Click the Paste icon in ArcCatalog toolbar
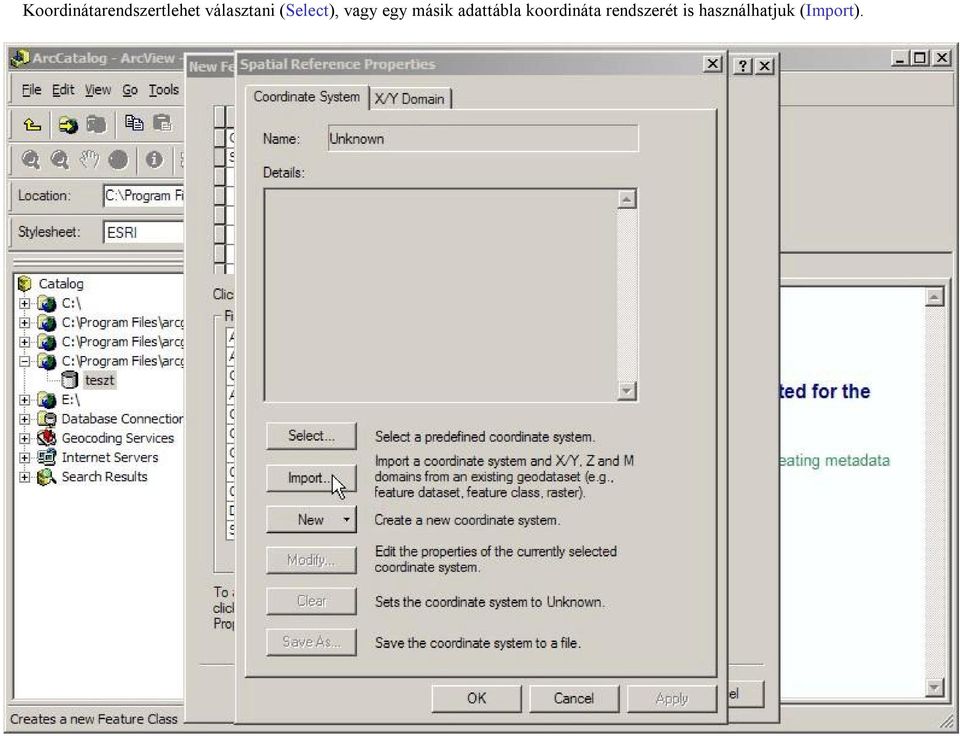 (x=162, y=123)
